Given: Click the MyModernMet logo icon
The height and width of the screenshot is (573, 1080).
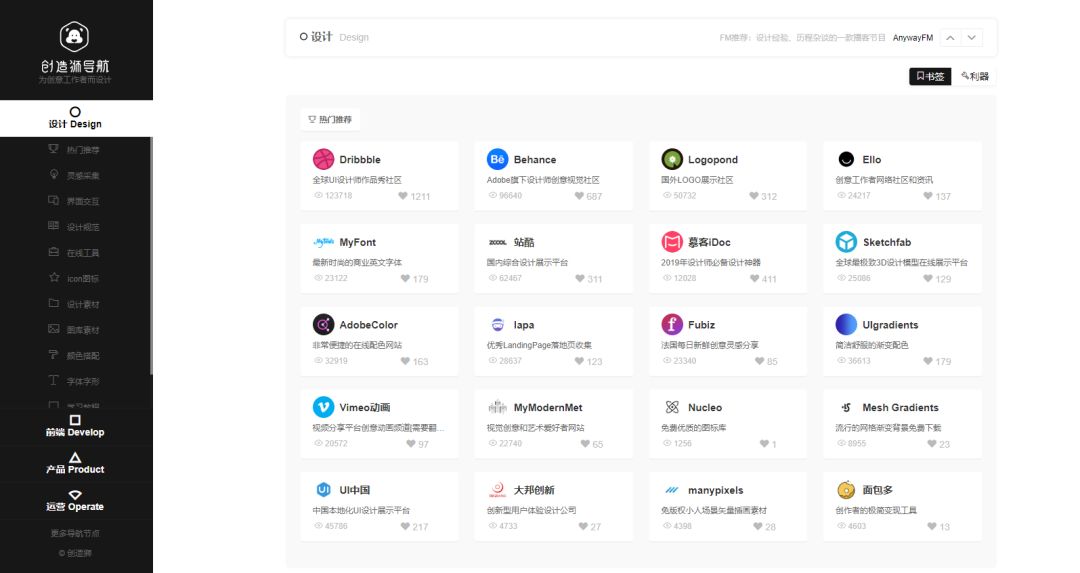Looking at the screenshot, I should click(x=497, y=407).
